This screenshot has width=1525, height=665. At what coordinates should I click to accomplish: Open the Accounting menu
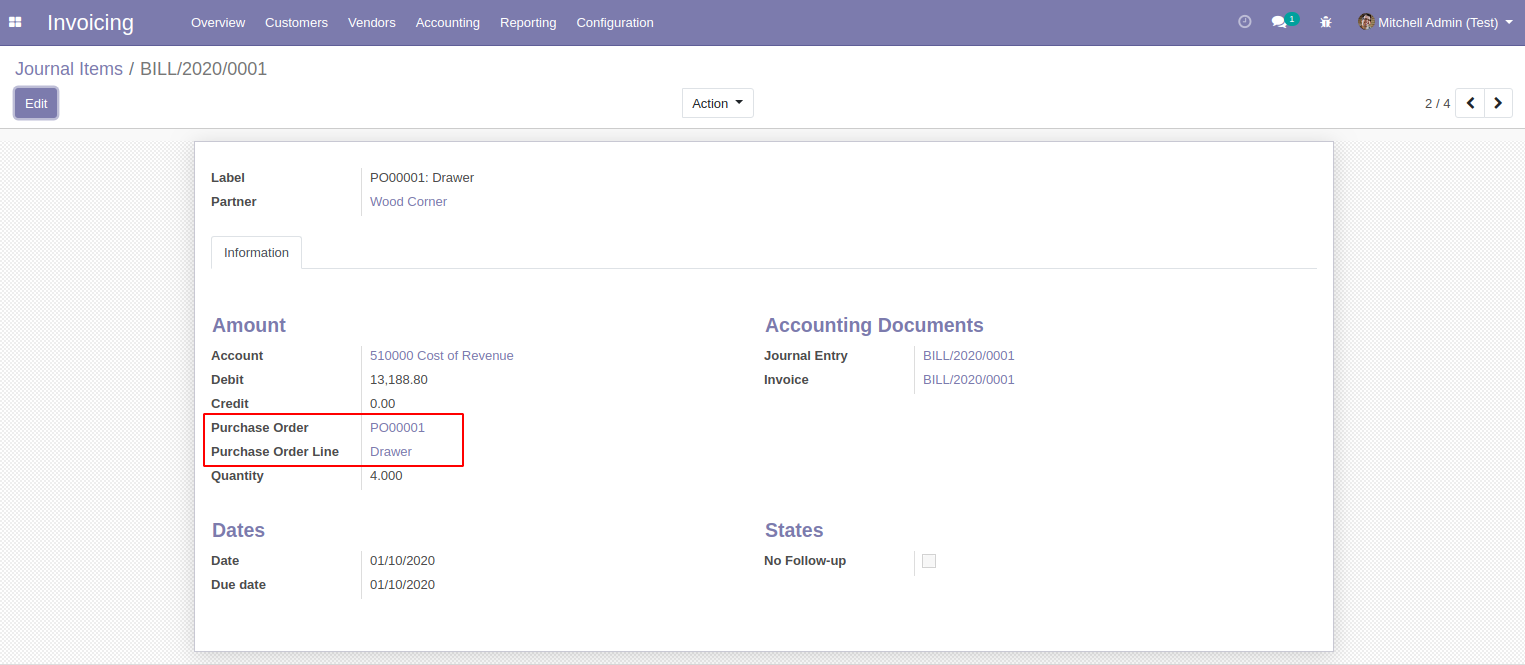[x=447, y=22]
